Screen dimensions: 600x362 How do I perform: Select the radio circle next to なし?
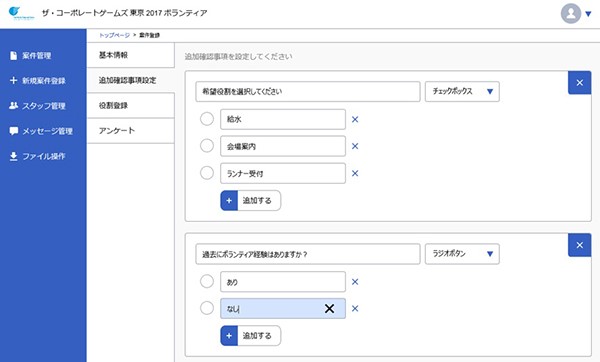(207, 308)
